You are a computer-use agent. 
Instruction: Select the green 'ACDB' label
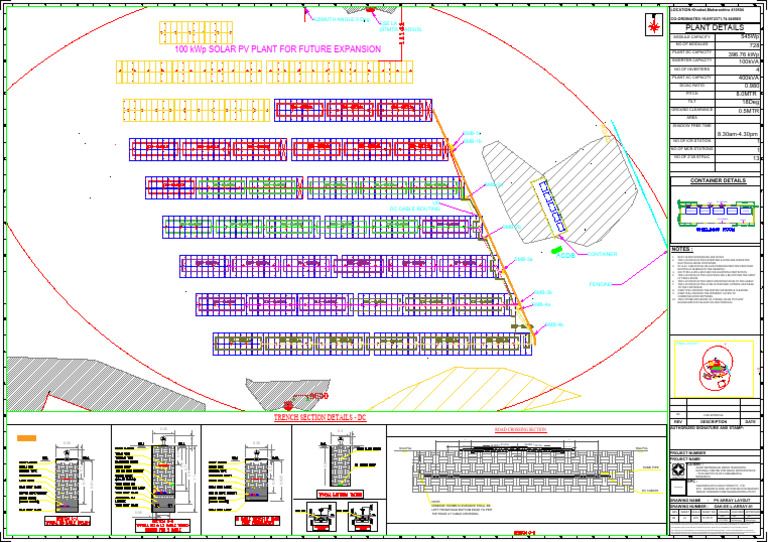coord(565,255)
